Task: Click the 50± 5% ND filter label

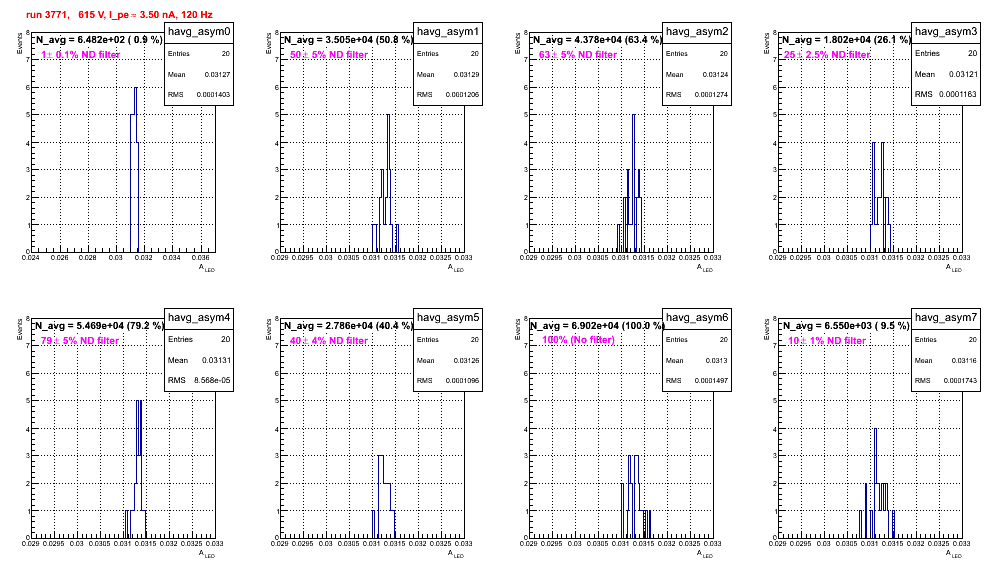Action: (x=329, y=55)
